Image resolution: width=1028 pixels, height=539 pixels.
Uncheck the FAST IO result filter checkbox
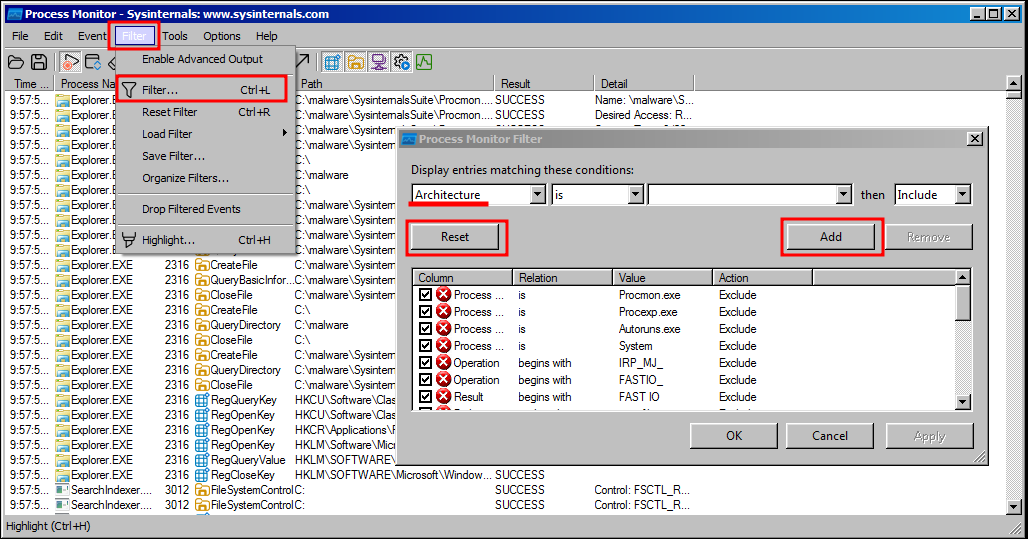[425, 397]
